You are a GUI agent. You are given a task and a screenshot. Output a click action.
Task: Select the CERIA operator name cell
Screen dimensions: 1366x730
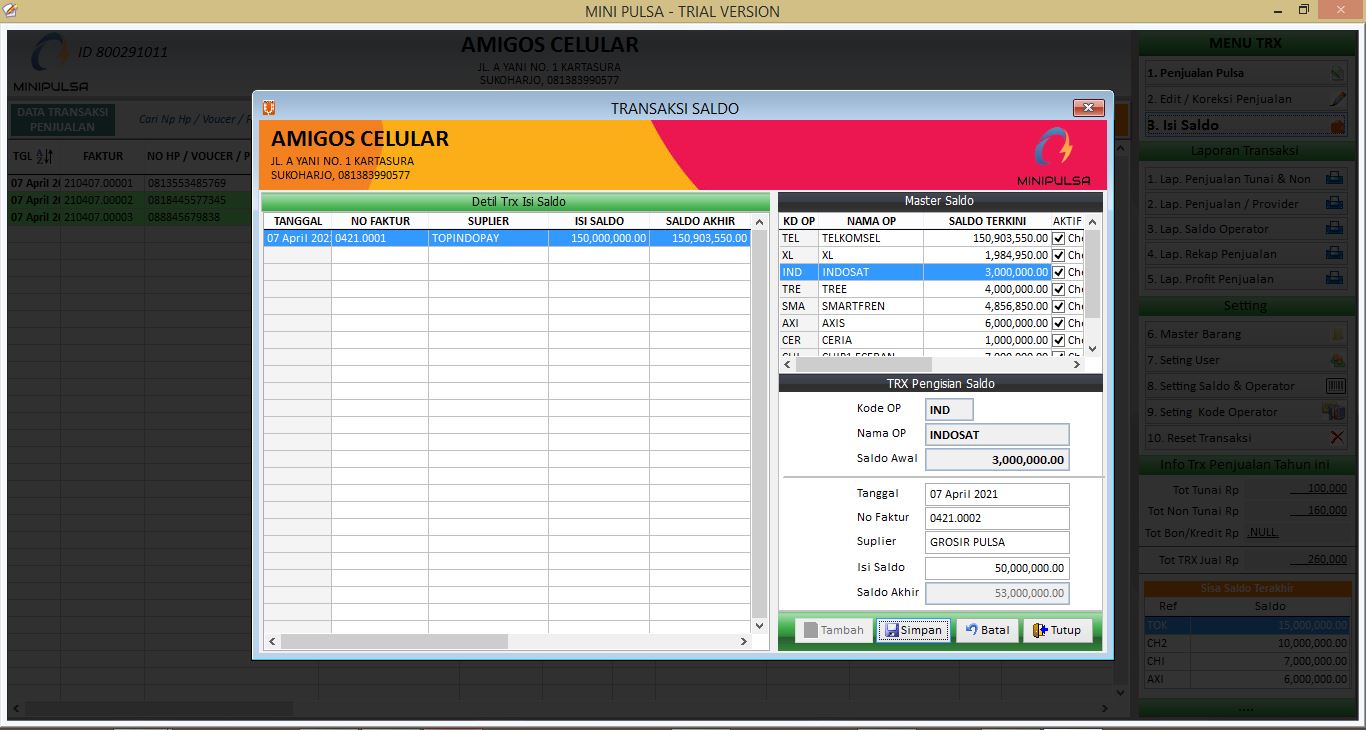[x=871, y=340]
